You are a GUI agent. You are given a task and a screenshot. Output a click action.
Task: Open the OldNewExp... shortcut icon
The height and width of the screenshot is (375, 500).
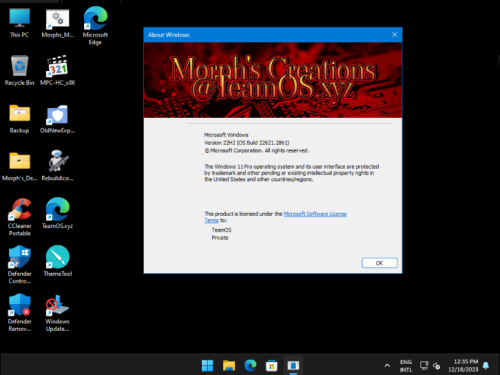pyautogui.click(x=57, y=119)
